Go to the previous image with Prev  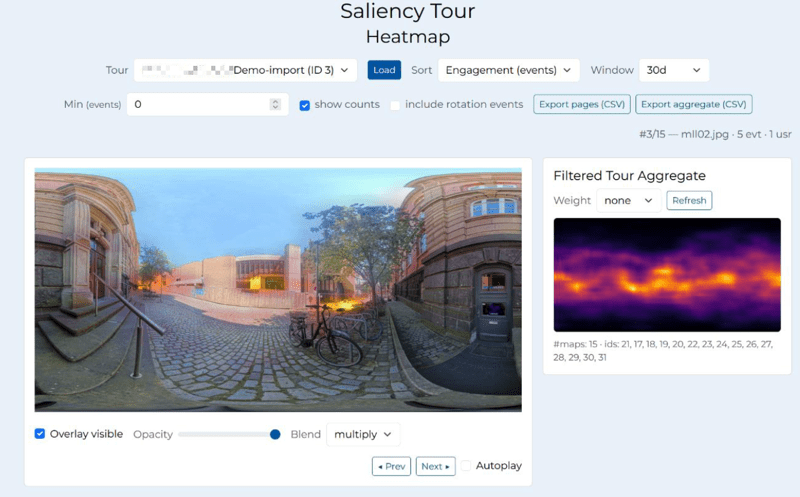[x=391, y=466]
